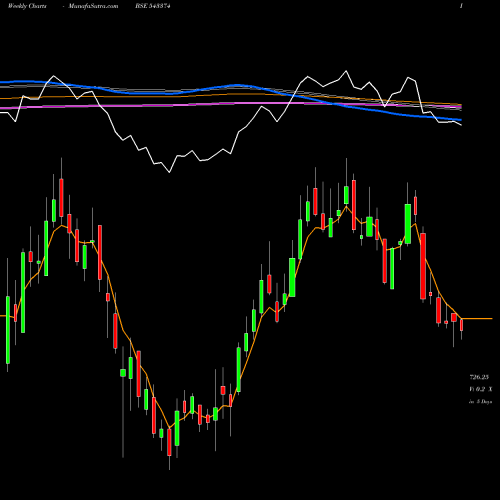Click the "Weekly Charts" title text
Image resolution: width=500 pixels, height=500 pixels.
click(27, 6)
